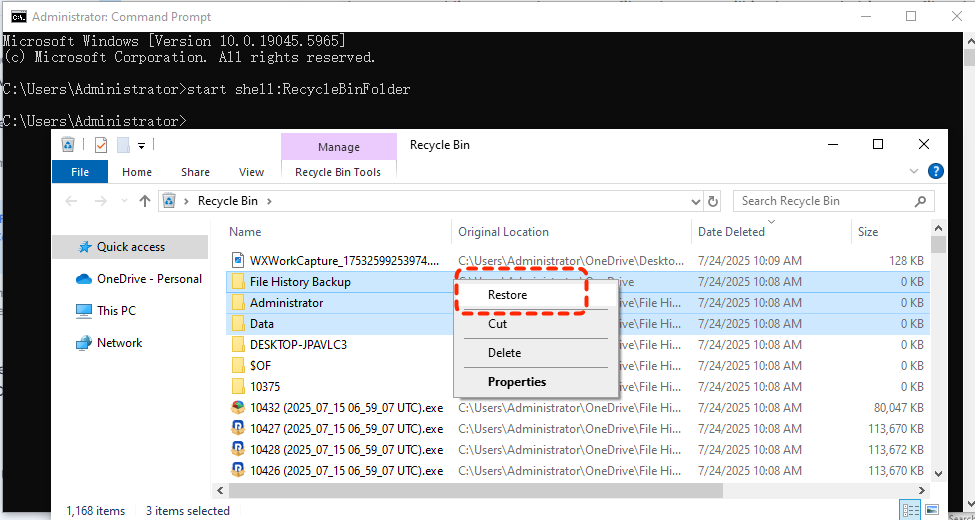Image resolution: width=975 pixels, height=520 pixels.
Task: Choose Restore from the context menu
Action: point(507,295)
